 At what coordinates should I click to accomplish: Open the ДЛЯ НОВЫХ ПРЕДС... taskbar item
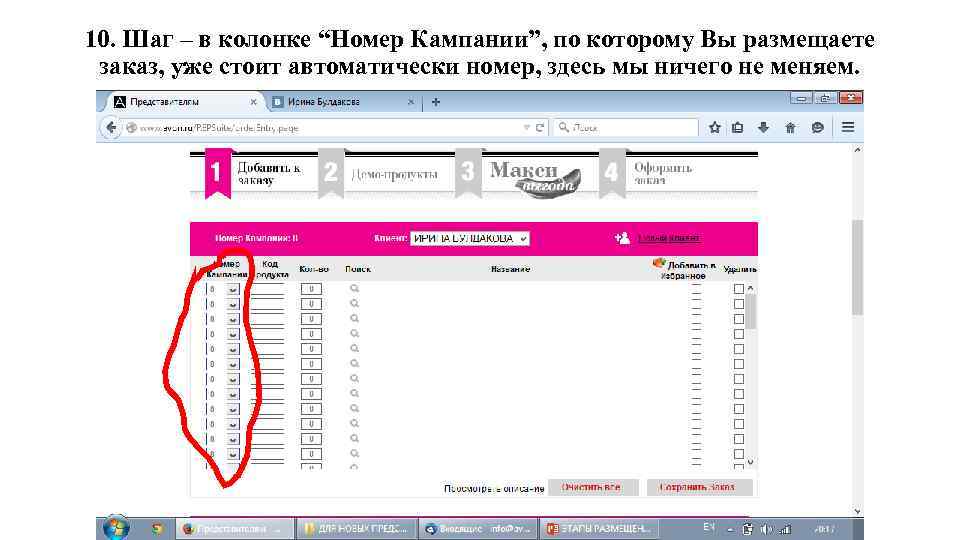356,528
